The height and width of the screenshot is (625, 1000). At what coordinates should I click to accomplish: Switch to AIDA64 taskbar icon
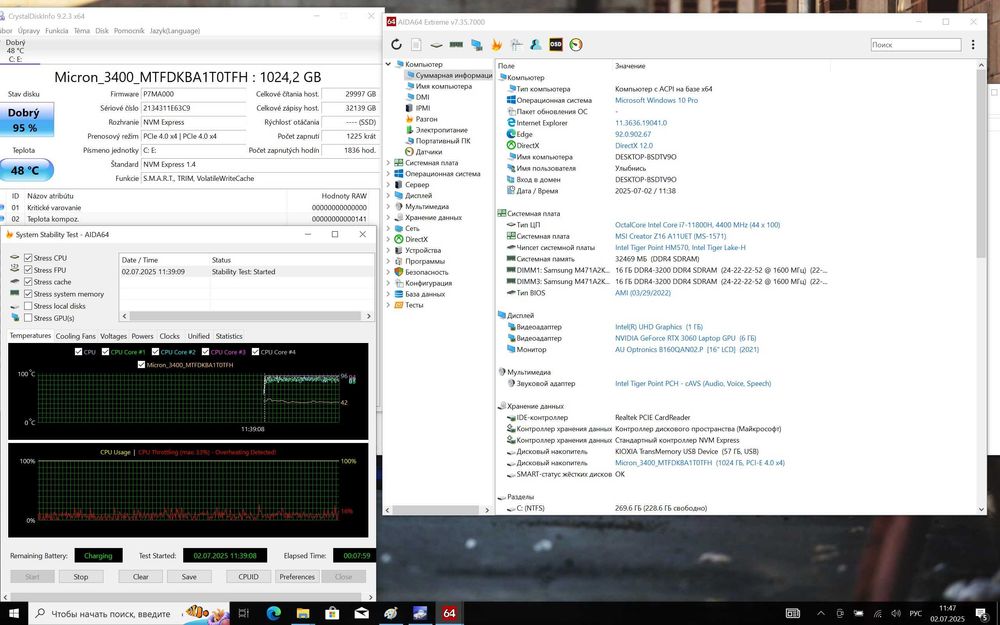coord(449,614)
